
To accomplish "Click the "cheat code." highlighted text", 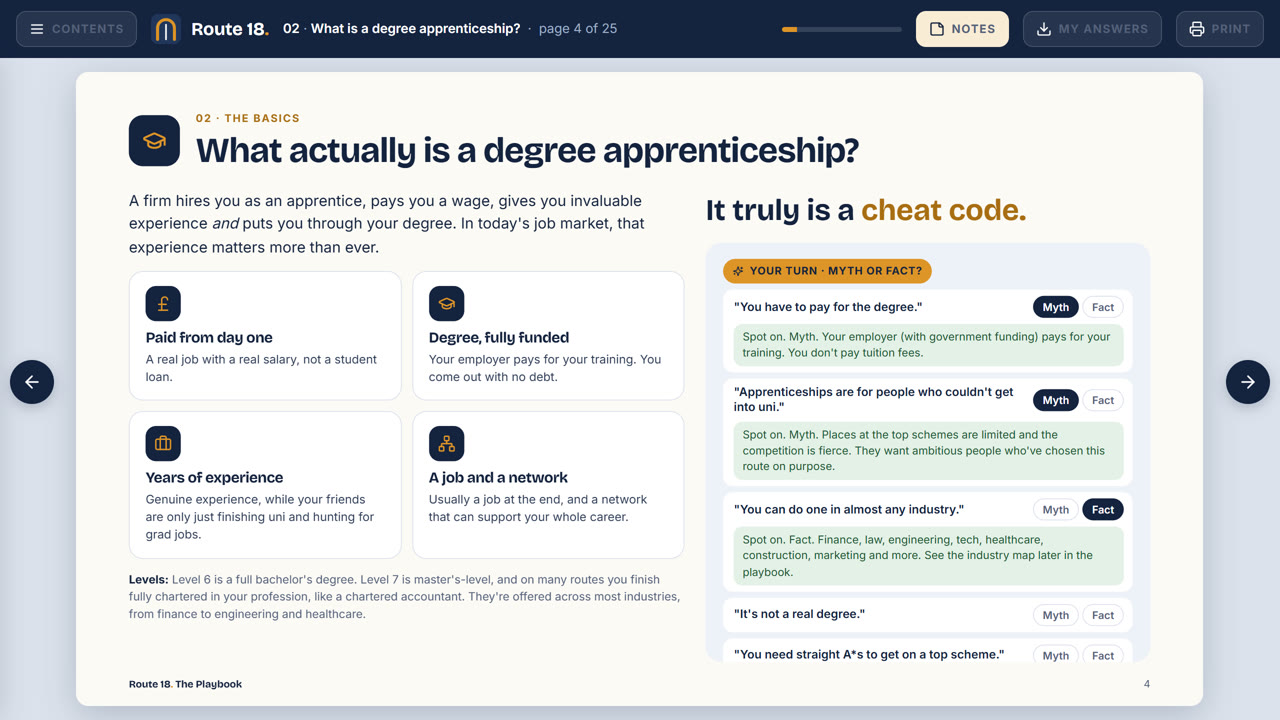I will (x=943, y=210).
